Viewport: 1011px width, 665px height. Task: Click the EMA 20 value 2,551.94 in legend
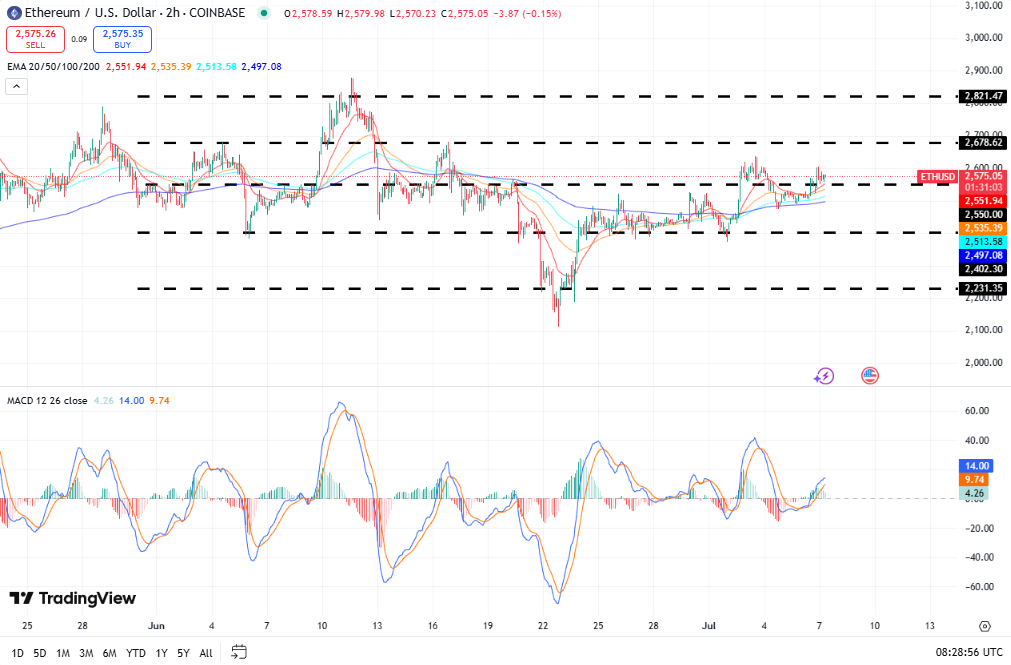click(126, 66)
